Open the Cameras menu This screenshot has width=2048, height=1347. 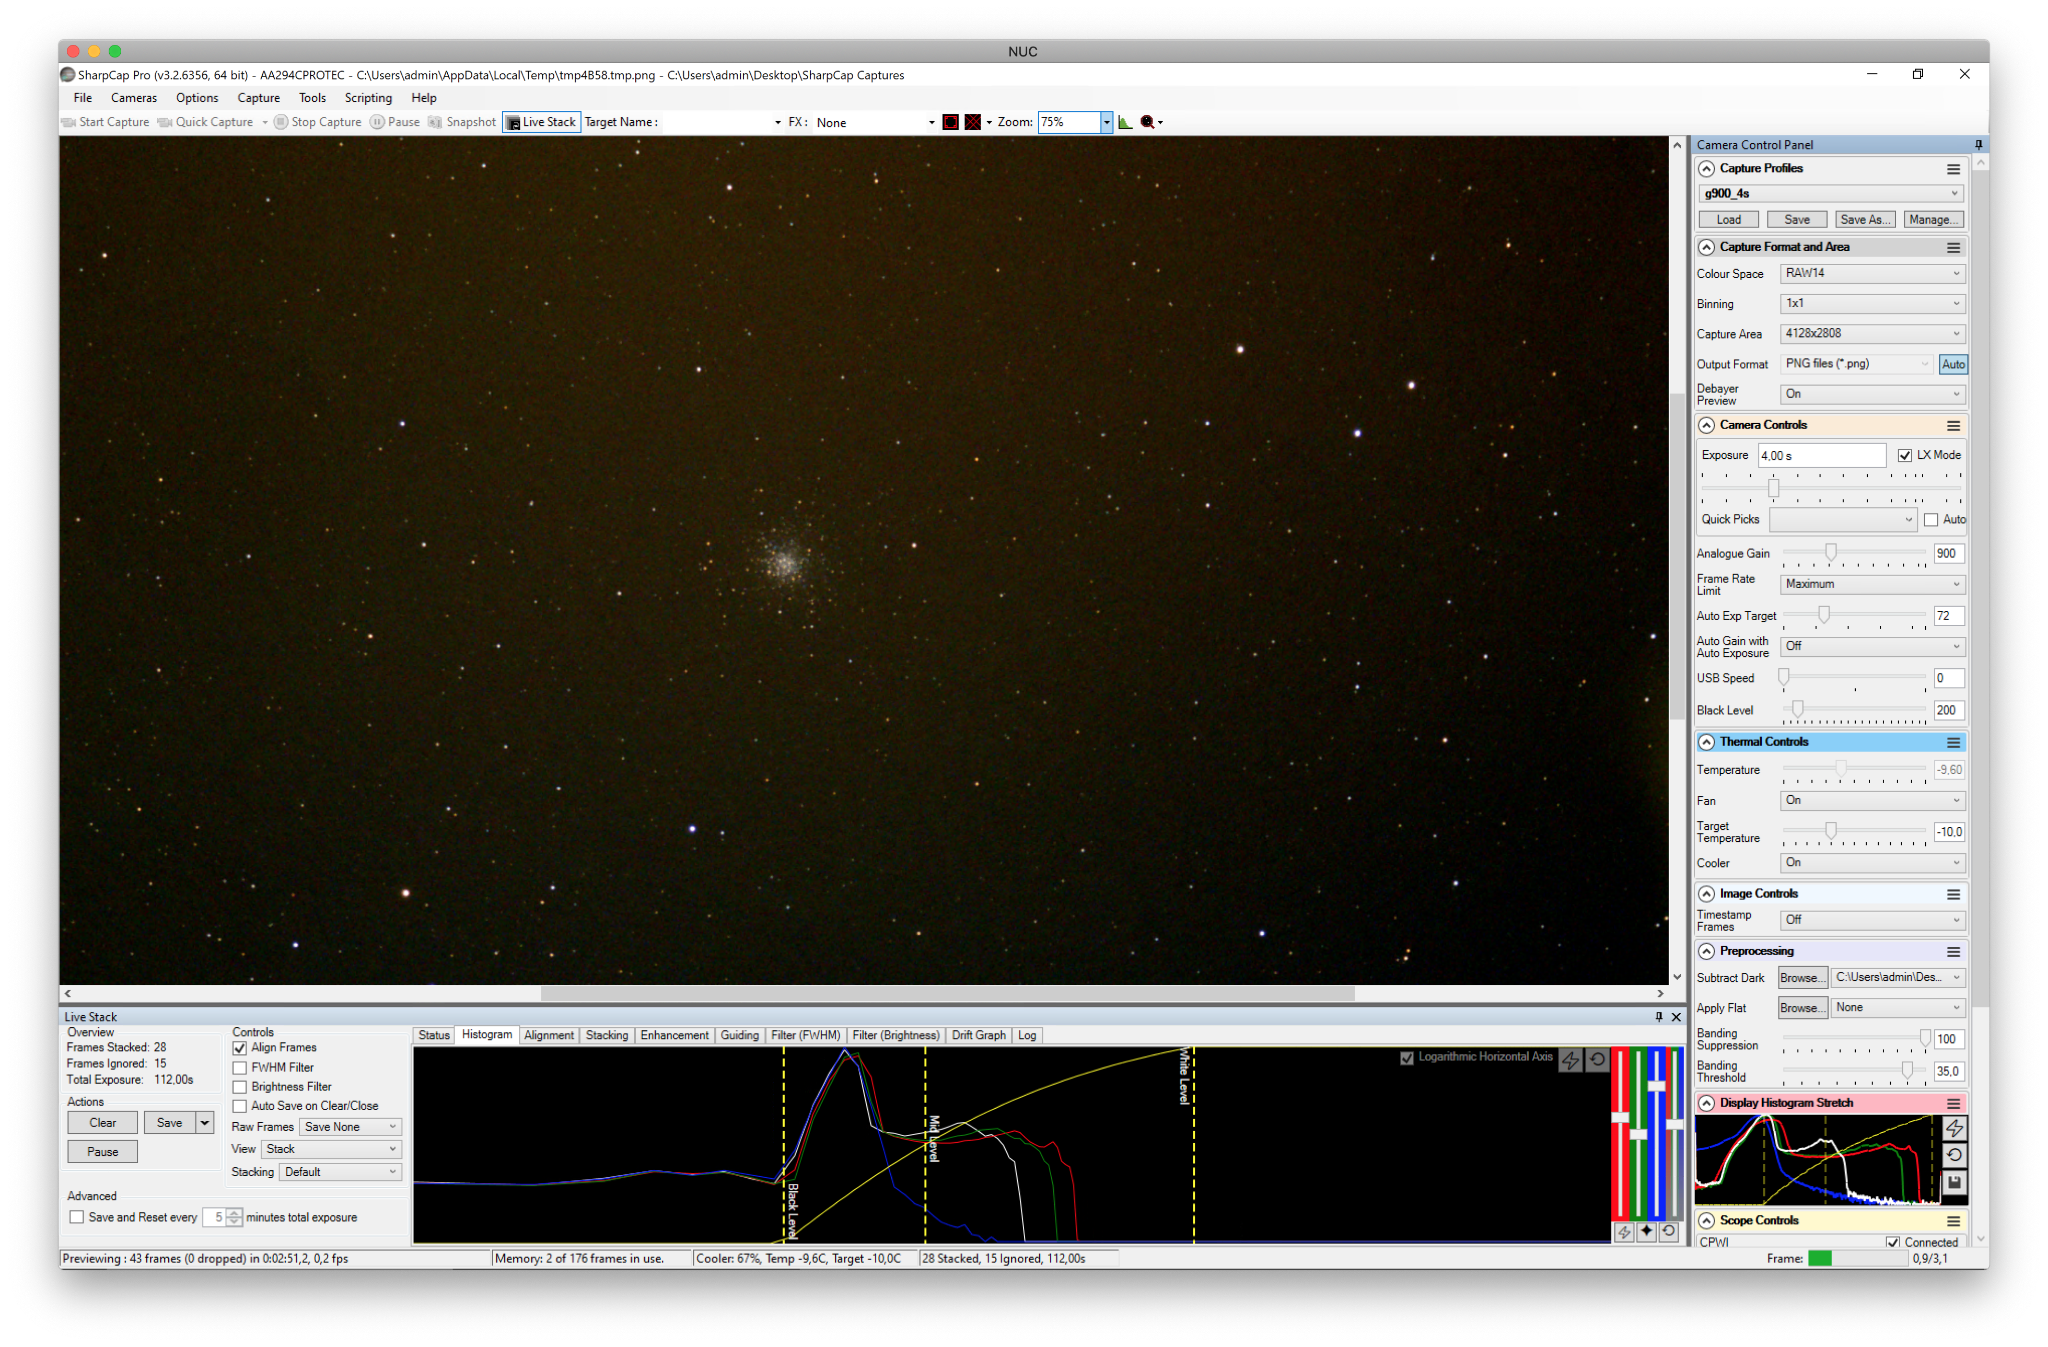[x=134, y=98]
